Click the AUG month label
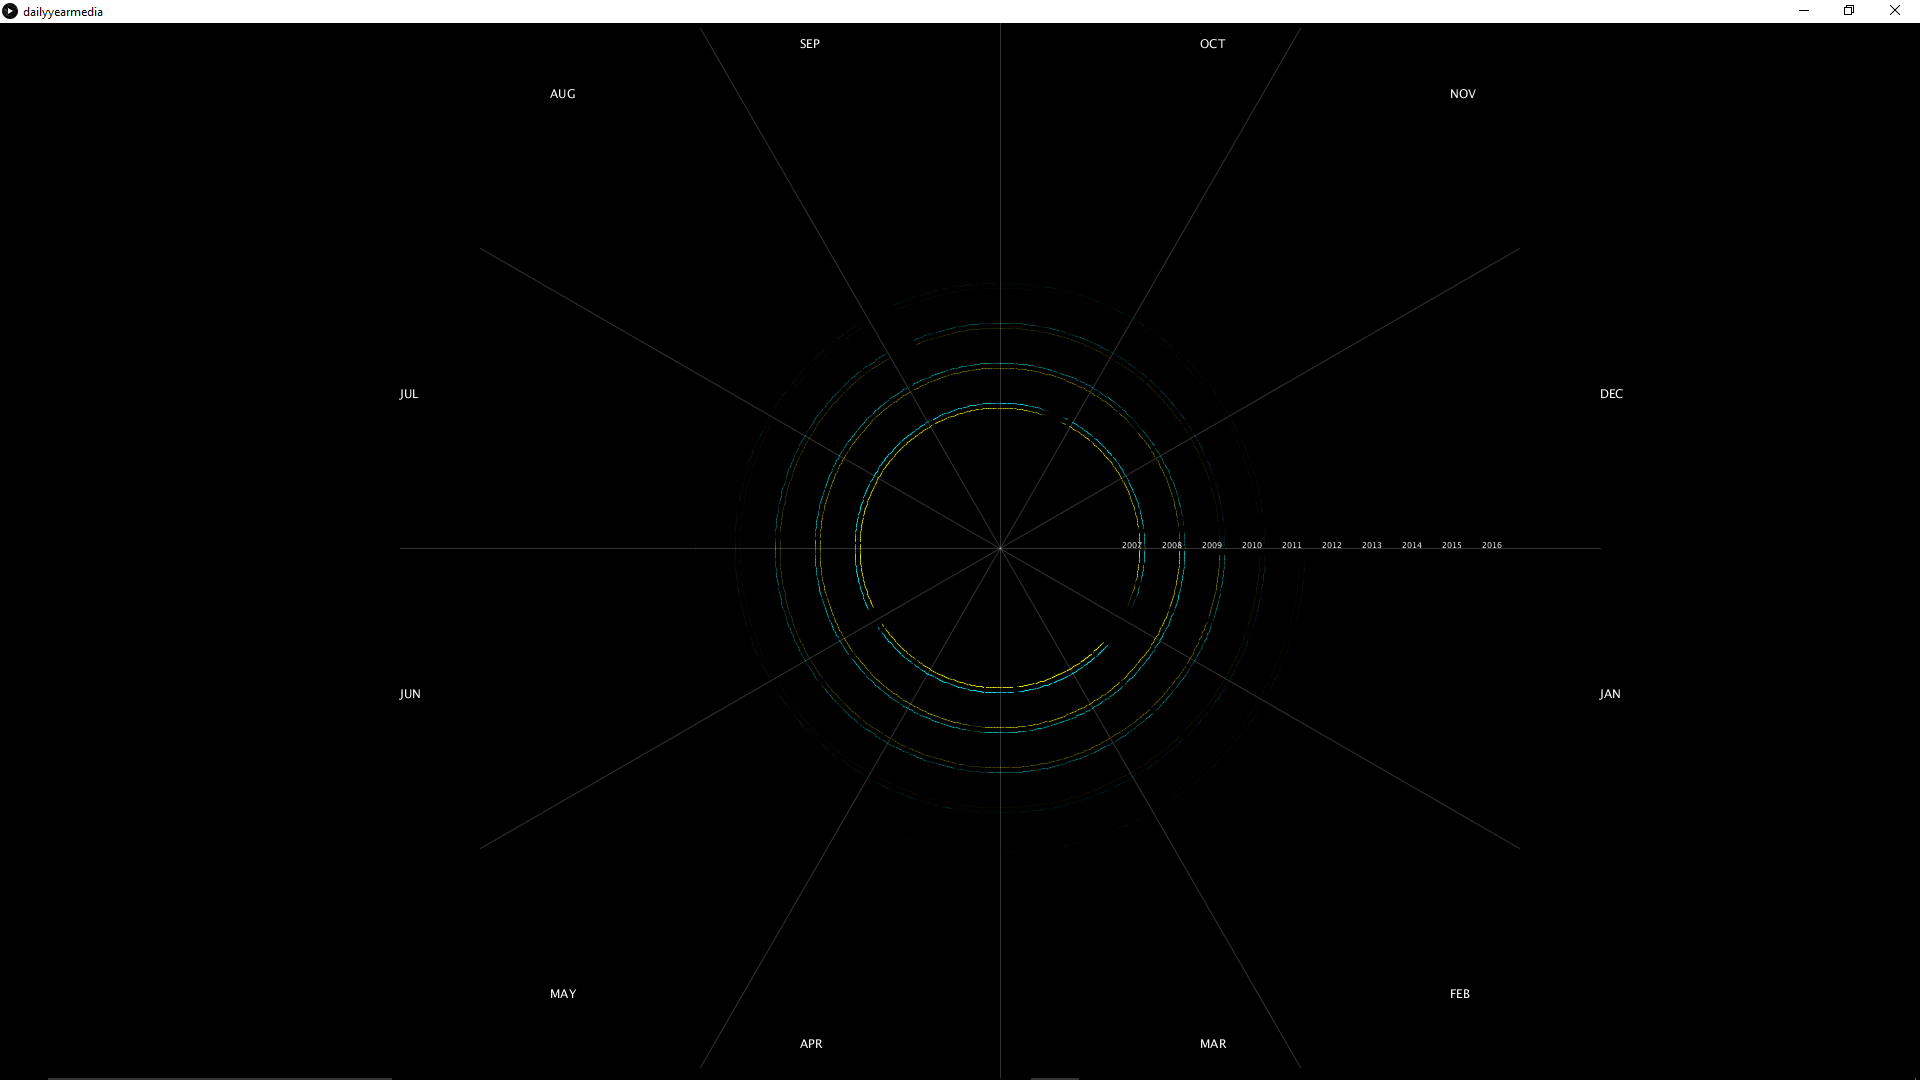This screenshot has height=1080, width=1920. click(x=562, y=94)
